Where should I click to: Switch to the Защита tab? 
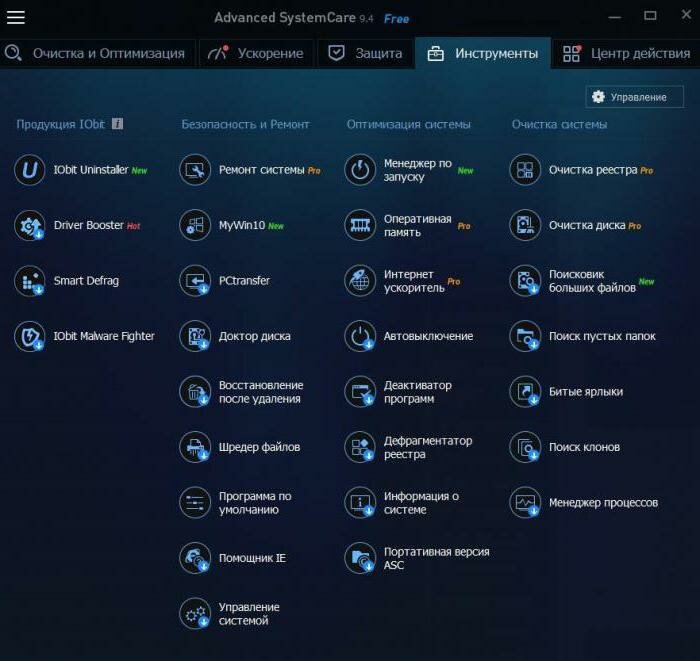coord(366,53)
